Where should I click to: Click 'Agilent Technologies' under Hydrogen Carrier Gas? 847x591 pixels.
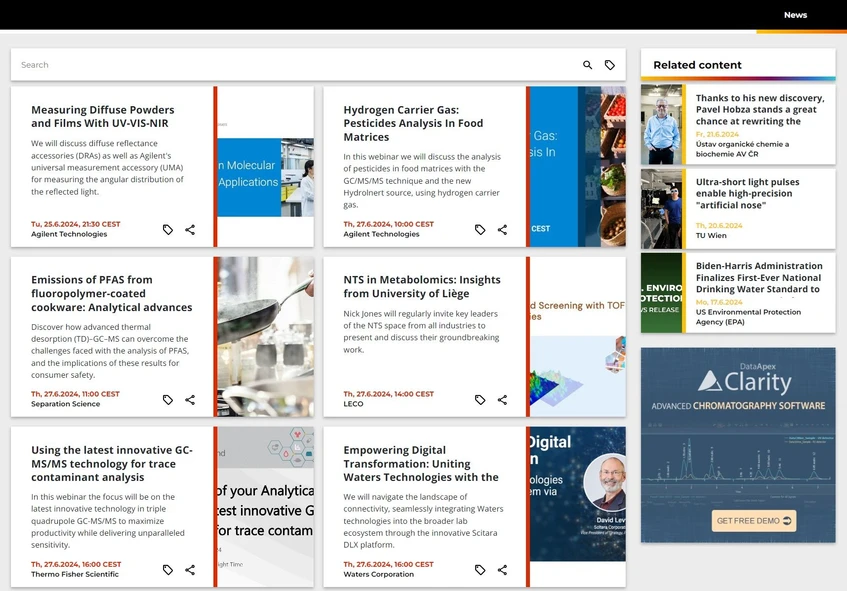click(381, 234)
